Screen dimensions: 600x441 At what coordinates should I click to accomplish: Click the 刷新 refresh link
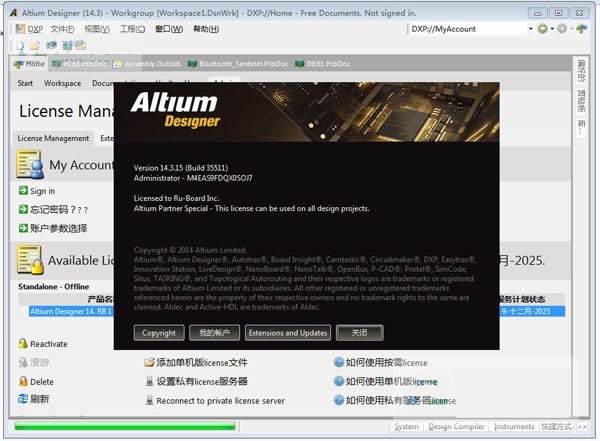39,399
